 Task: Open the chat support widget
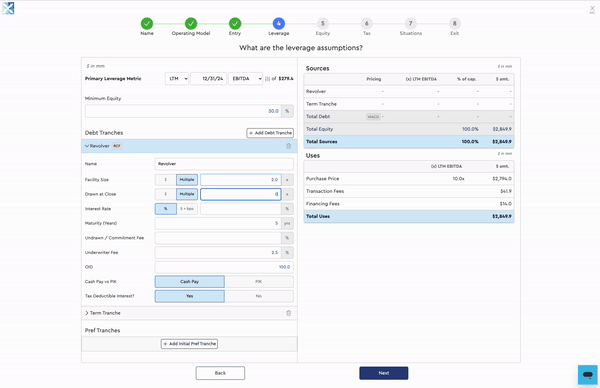[x=587, y=375]
